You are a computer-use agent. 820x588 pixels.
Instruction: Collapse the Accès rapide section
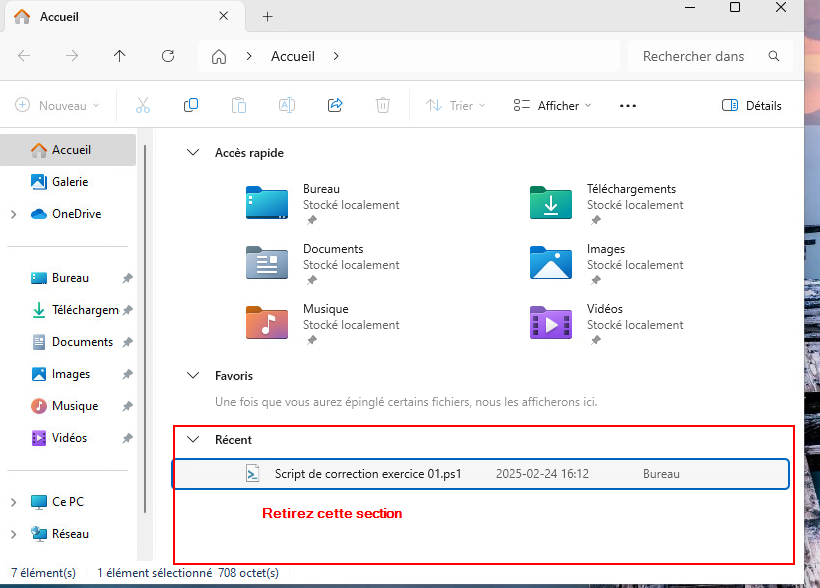pyautogui.click(x=193, y=152)
